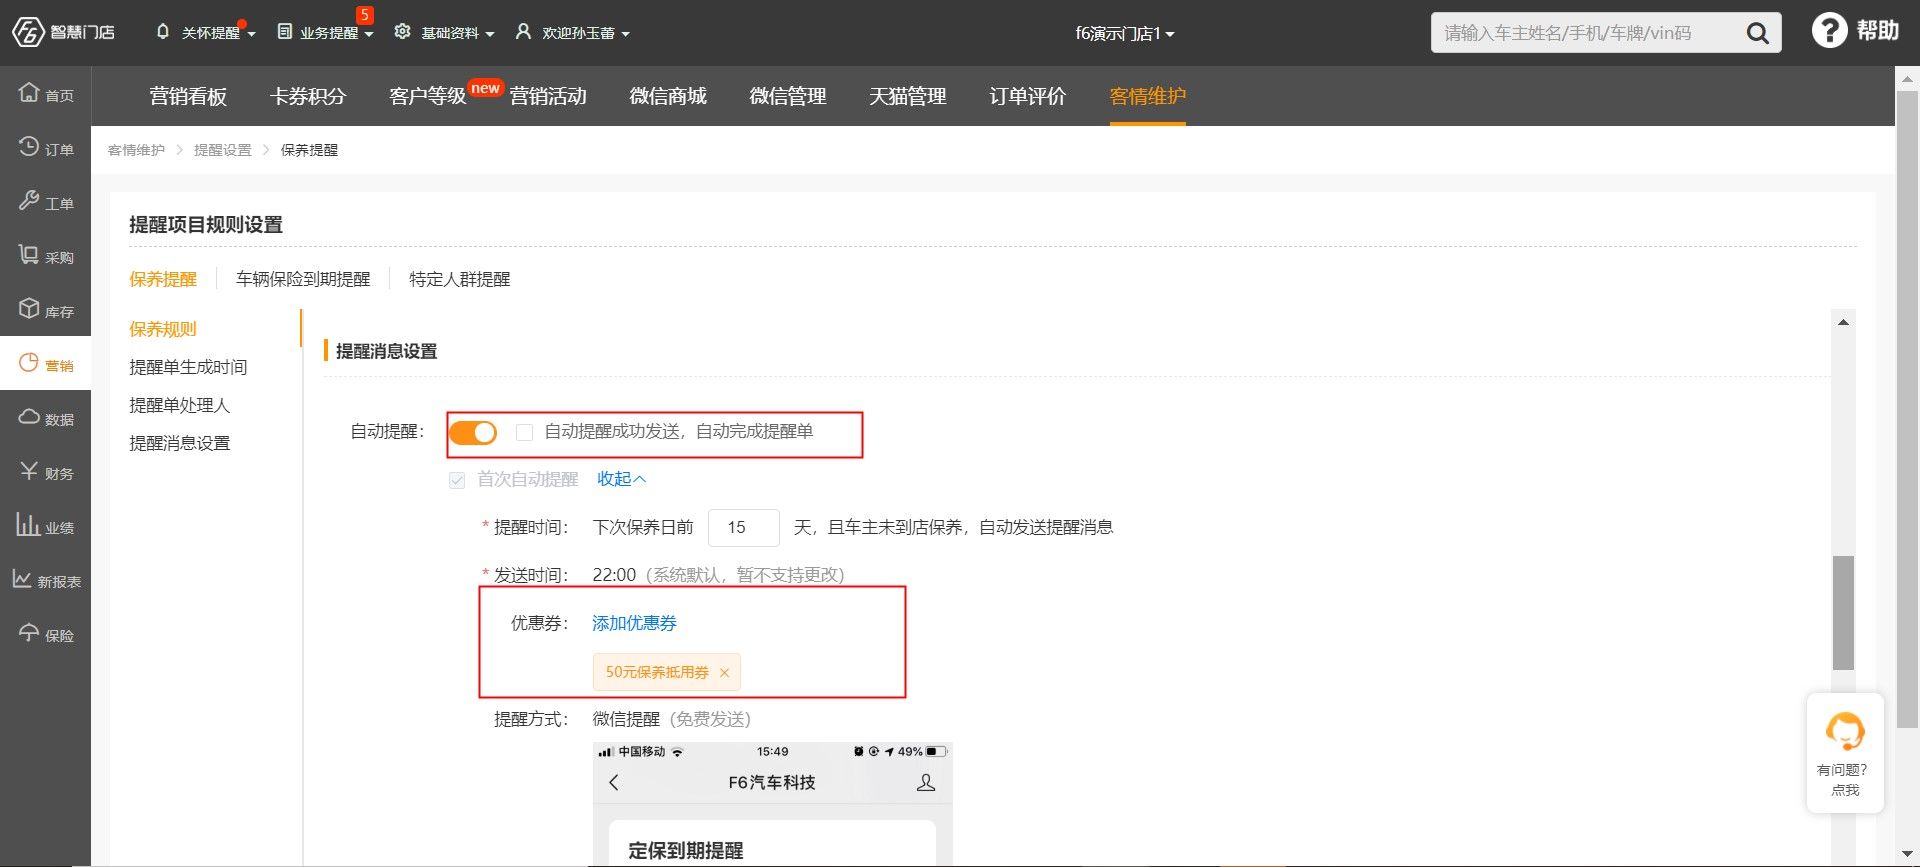This screenshot has width=1920, height=867.
Task: Open the 营销 marketing sidebar icon
Action: (29, 363)
